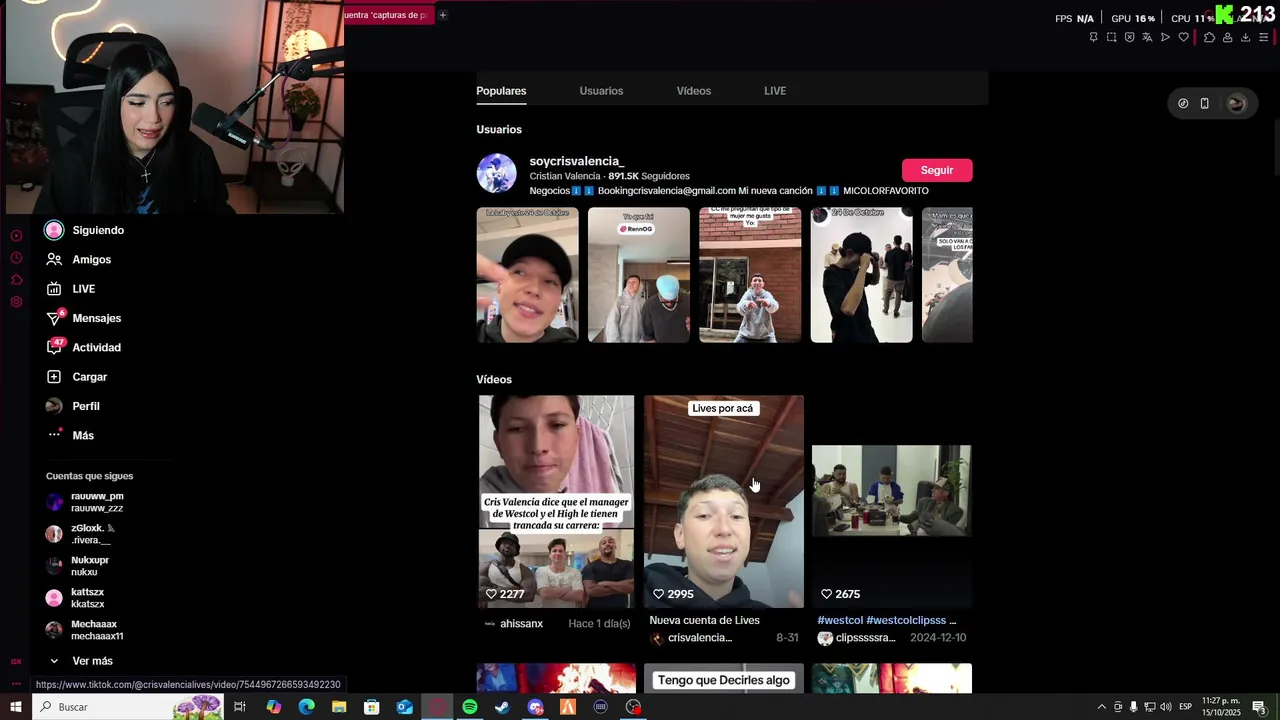Open the RennOG video thumbnail
The width and height of the screenshot is (1280, 720).
pos(639,275)
